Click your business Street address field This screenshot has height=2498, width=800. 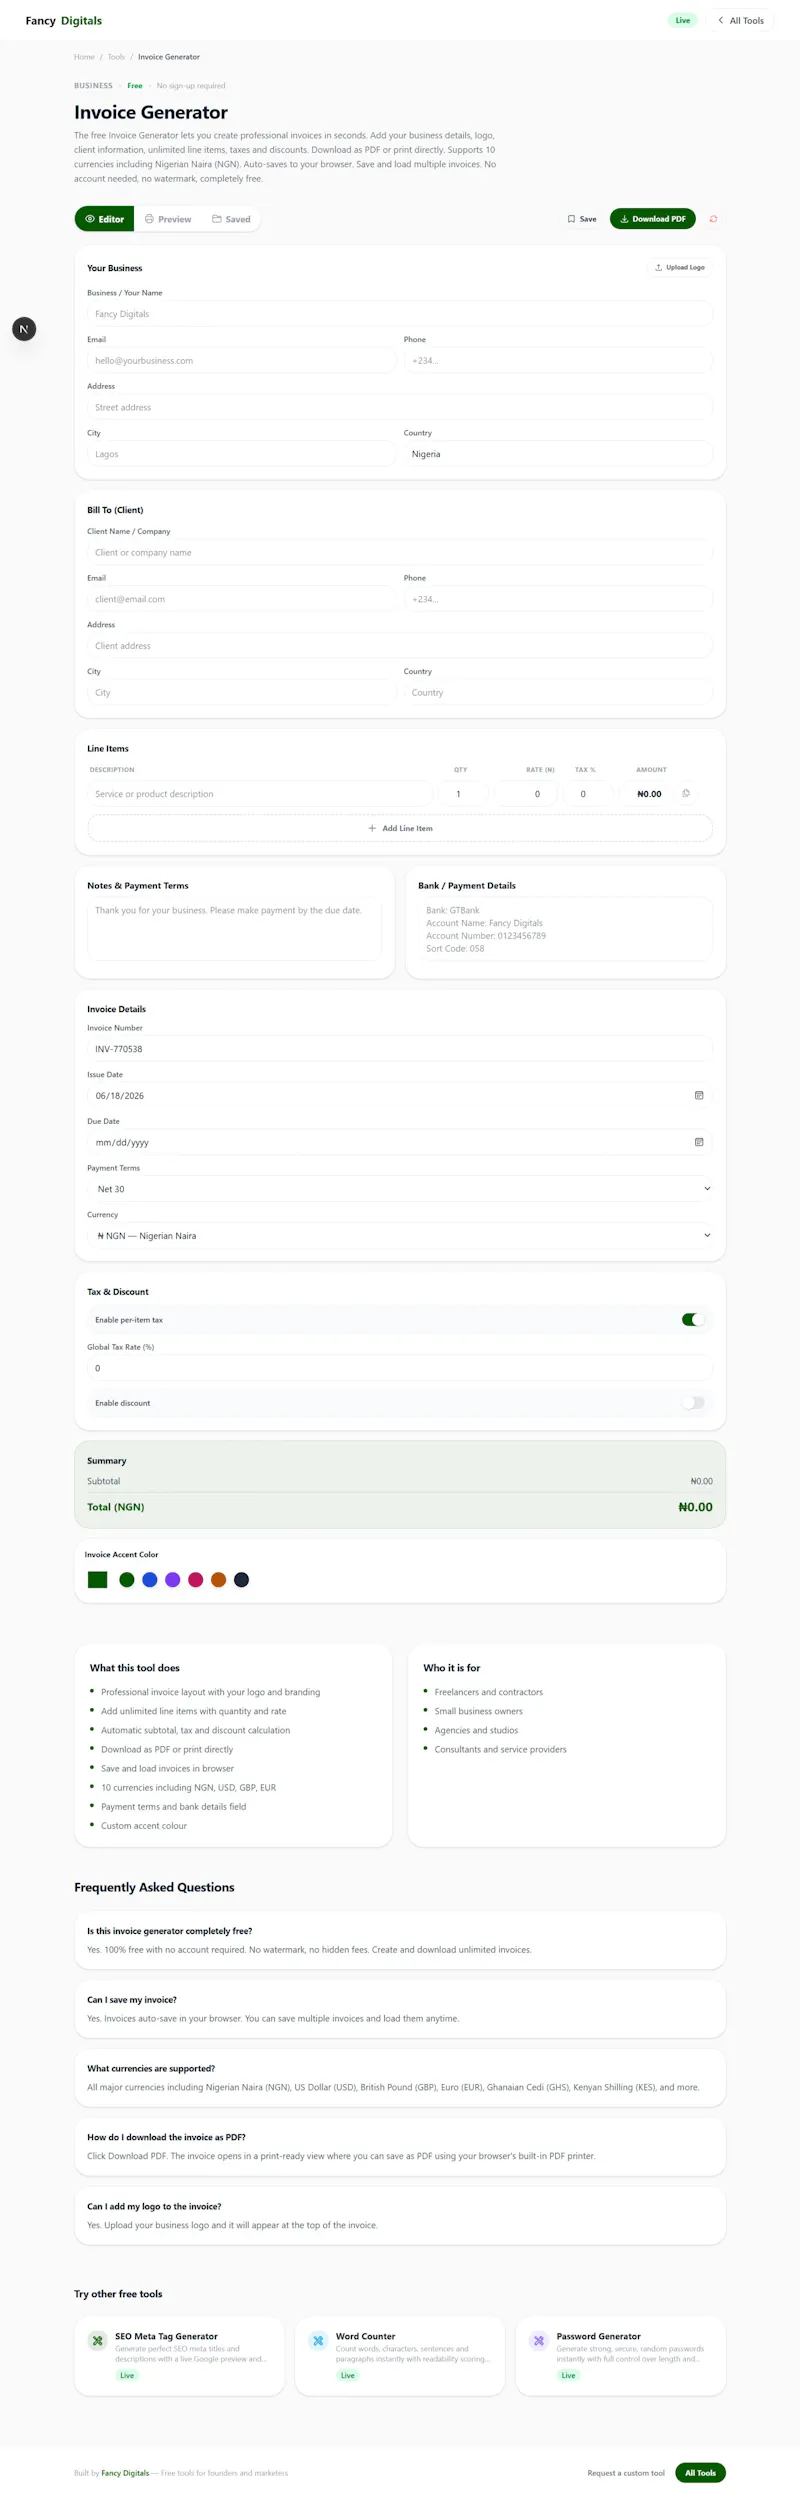(400, 407)
